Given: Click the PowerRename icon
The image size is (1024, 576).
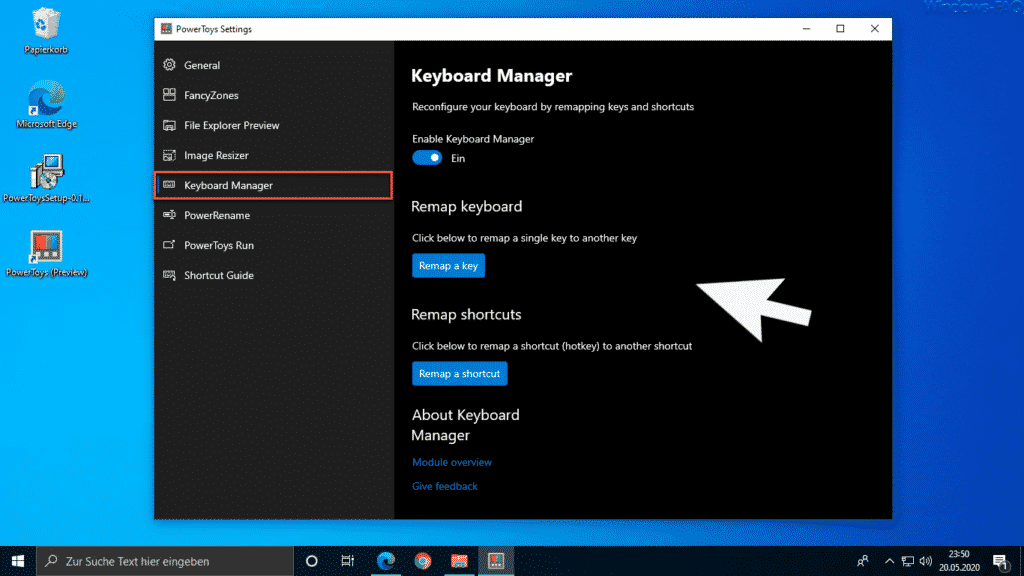Looking at the screenshot, I should (169, 215).
